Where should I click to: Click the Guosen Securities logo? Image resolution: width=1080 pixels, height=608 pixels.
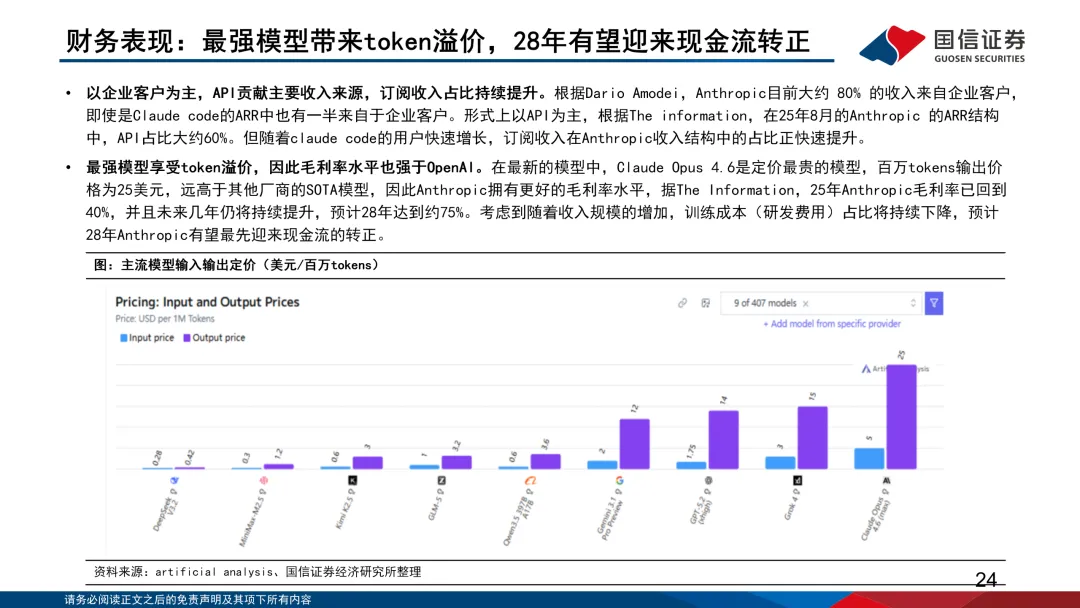click(943, 45)
